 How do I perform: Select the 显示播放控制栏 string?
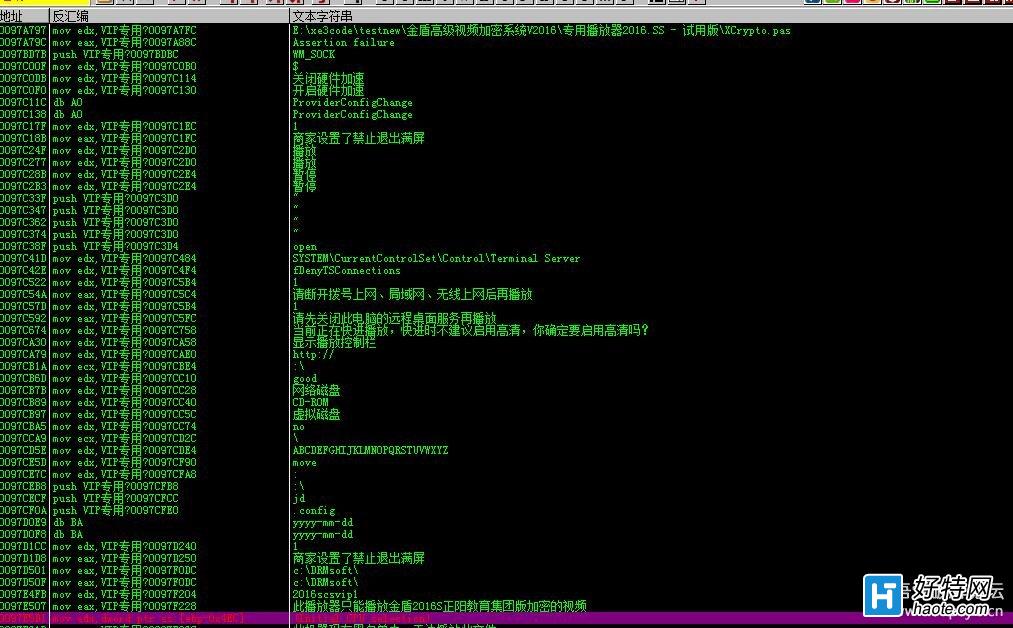pyautogui.click(x=334, y=342)
